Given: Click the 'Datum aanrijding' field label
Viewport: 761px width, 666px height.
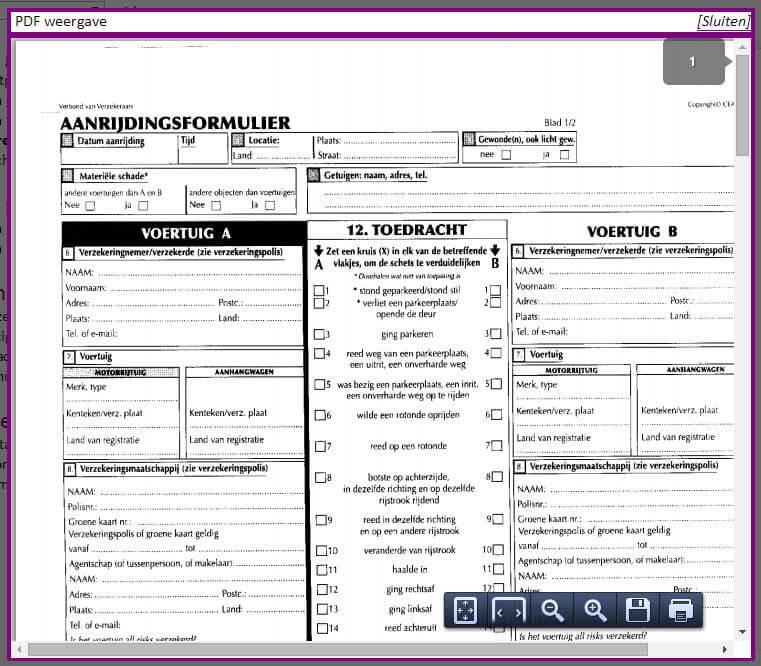Looking at the screenshot, I should click(x=111, y=141).
